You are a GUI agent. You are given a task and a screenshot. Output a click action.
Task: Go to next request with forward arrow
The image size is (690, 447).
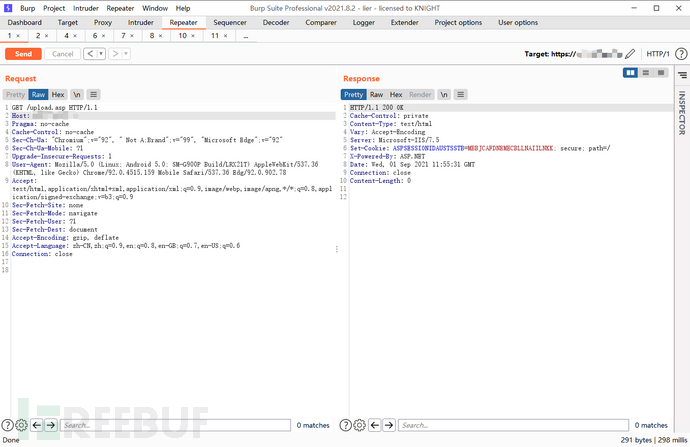coord(115,54)
